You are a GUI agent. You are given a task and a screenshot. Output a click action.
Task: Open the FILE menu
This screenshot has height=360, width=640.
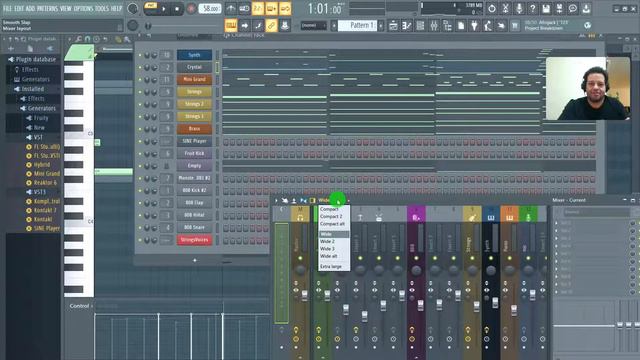(7, 8)
